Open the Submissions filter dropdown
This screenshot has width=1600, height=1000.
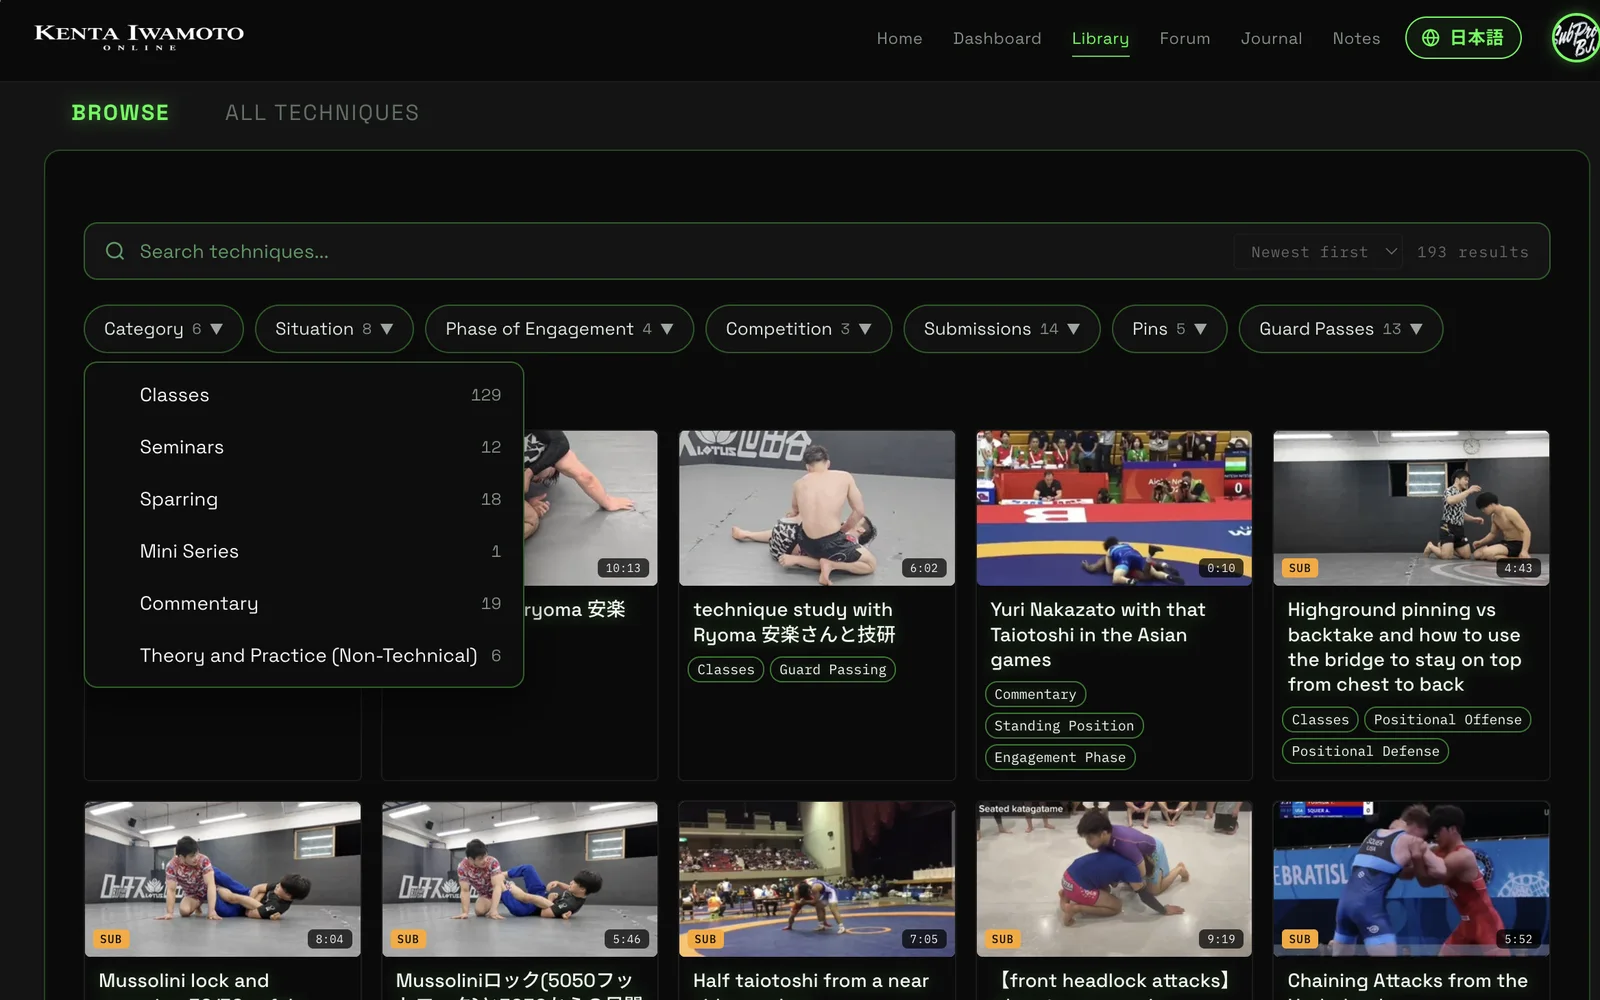[1001, 329]
